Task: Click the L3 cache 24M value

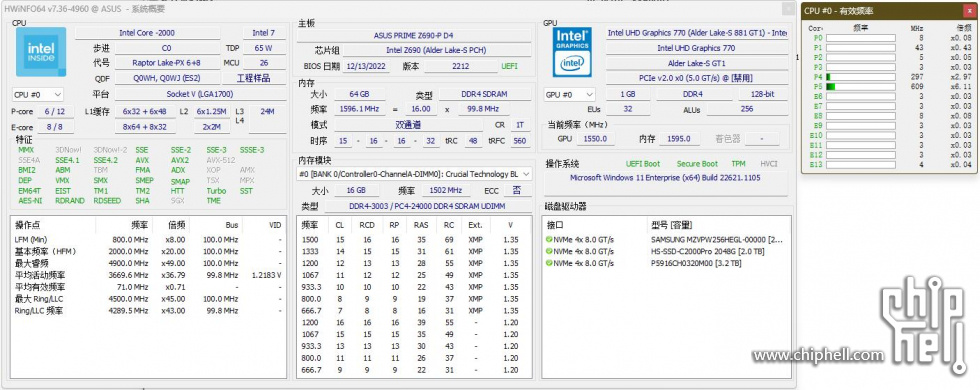Action: (x=268, y=111)
